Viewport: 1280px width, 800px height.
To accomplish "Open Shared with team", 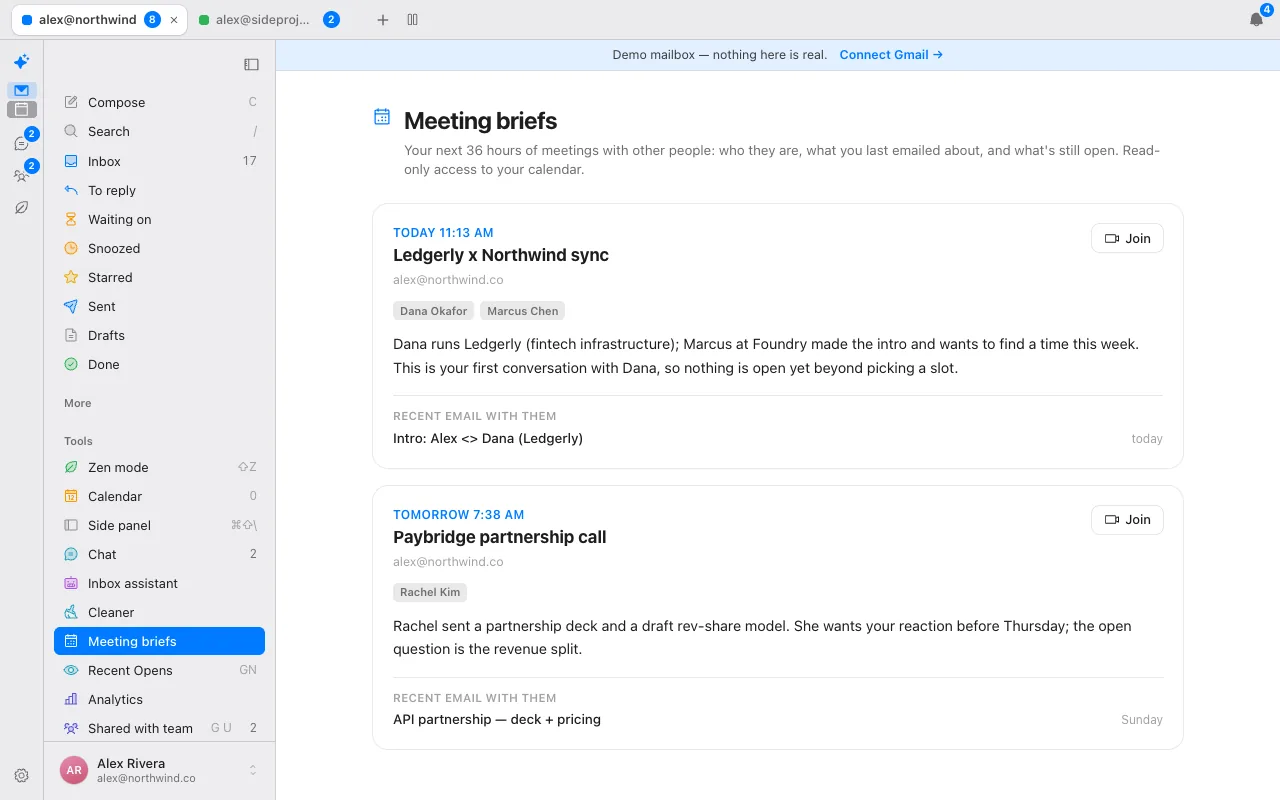I will tap(160, 728).
